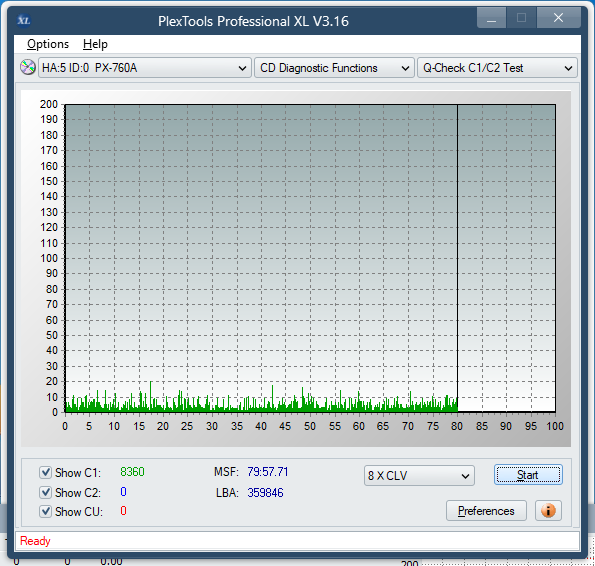Open the 8 X CLV speed dropdown
This screenshot has width=595, height=566.
(419, 475)
